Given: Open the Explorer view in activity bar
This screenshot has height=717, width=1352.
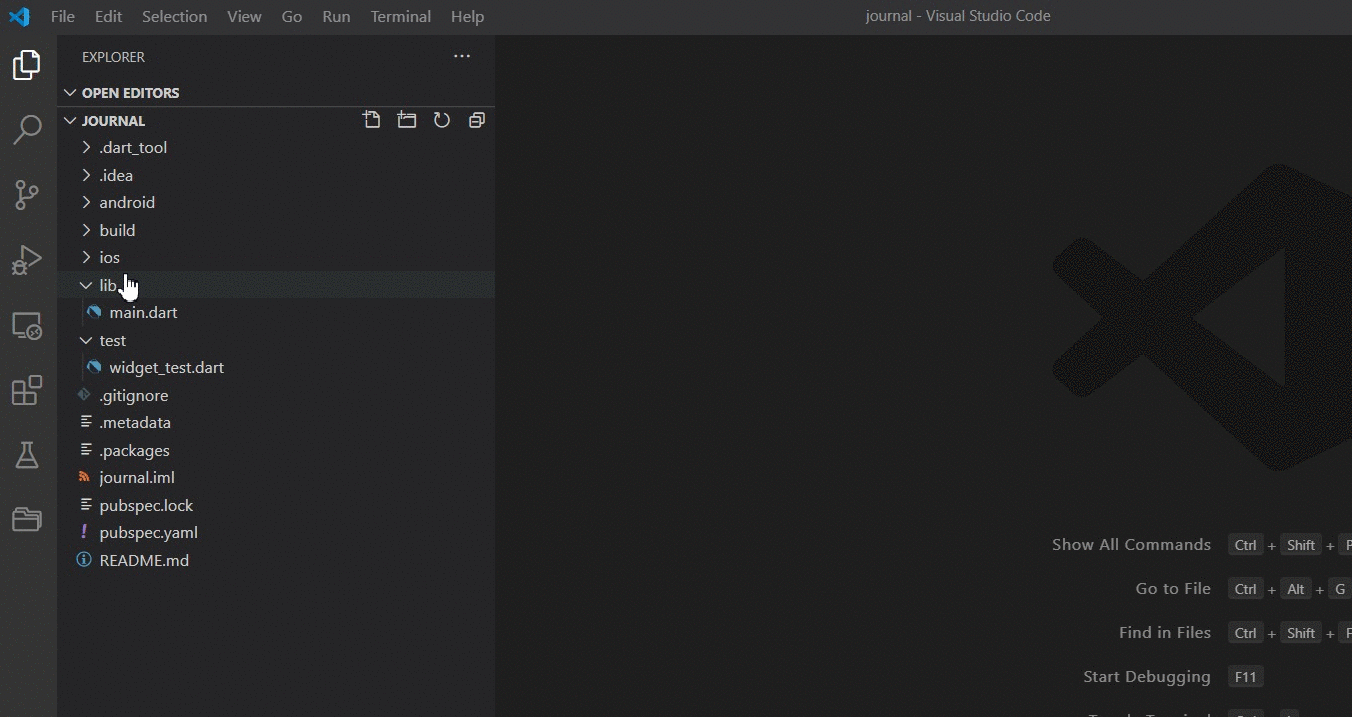Looking at the screenshot, I should pyautogui.click(x=27, y=65).
